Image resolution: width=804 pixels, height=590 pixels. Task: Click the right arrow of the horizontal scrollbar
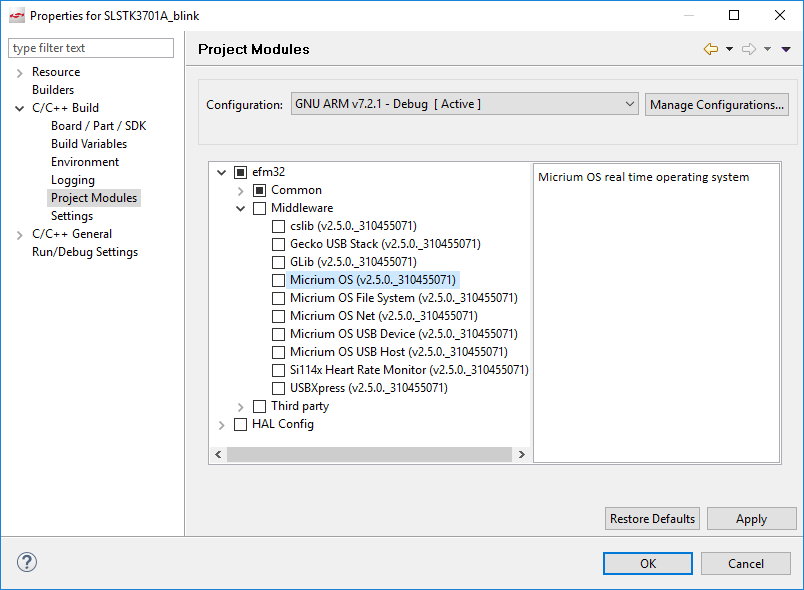pos(522,453)
